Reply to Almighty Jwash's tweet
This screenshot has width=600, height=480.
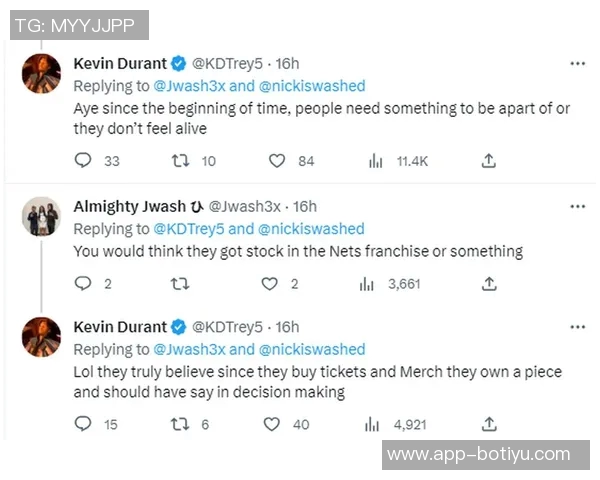[x=84, y=284]
